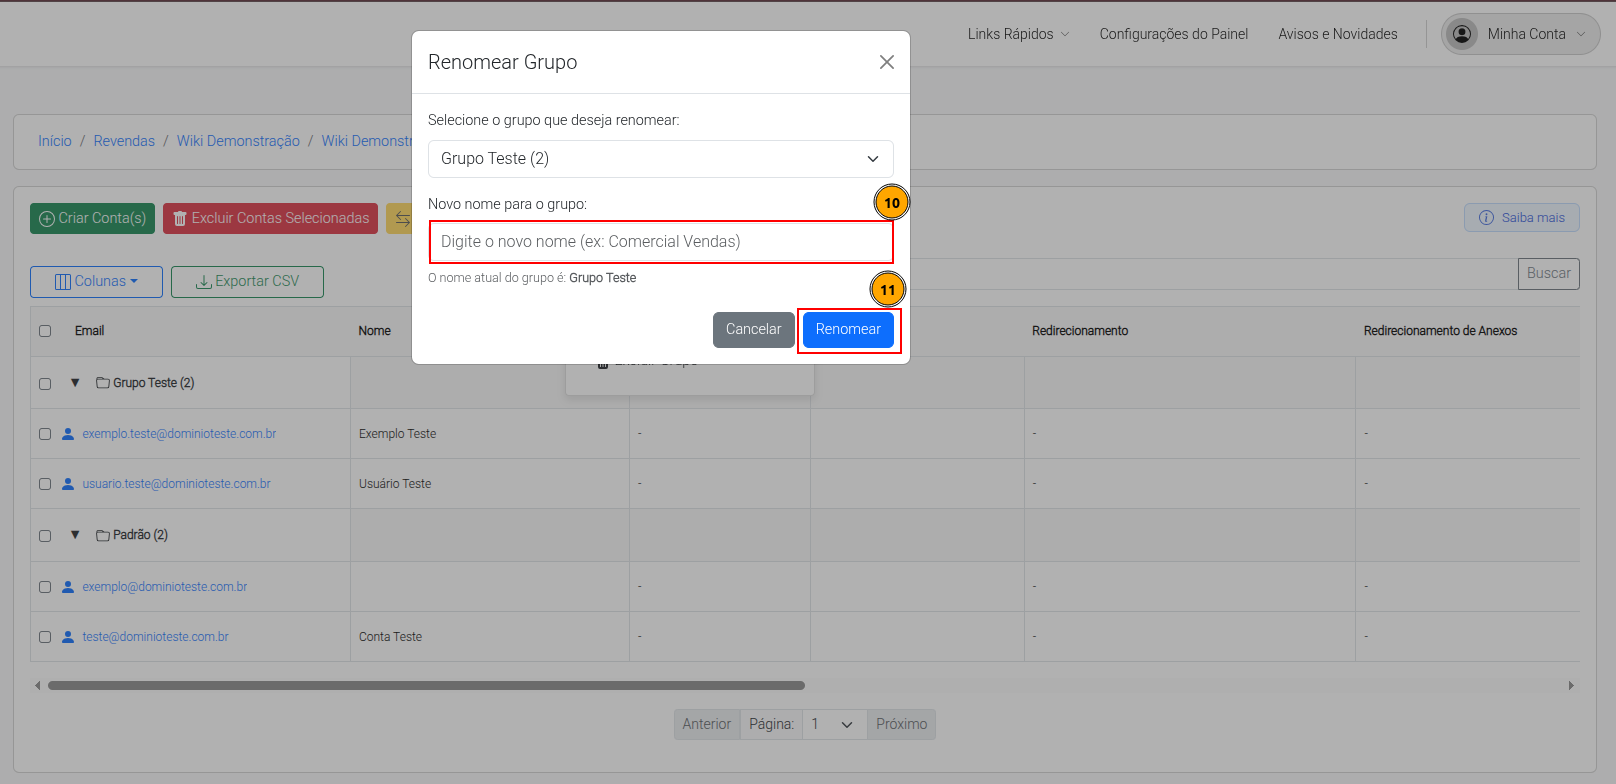The width and height of the screenshot is (1616, 784).
Task: Click user icon beside exemplo@dominioteste.com.br
Action: 68,587
